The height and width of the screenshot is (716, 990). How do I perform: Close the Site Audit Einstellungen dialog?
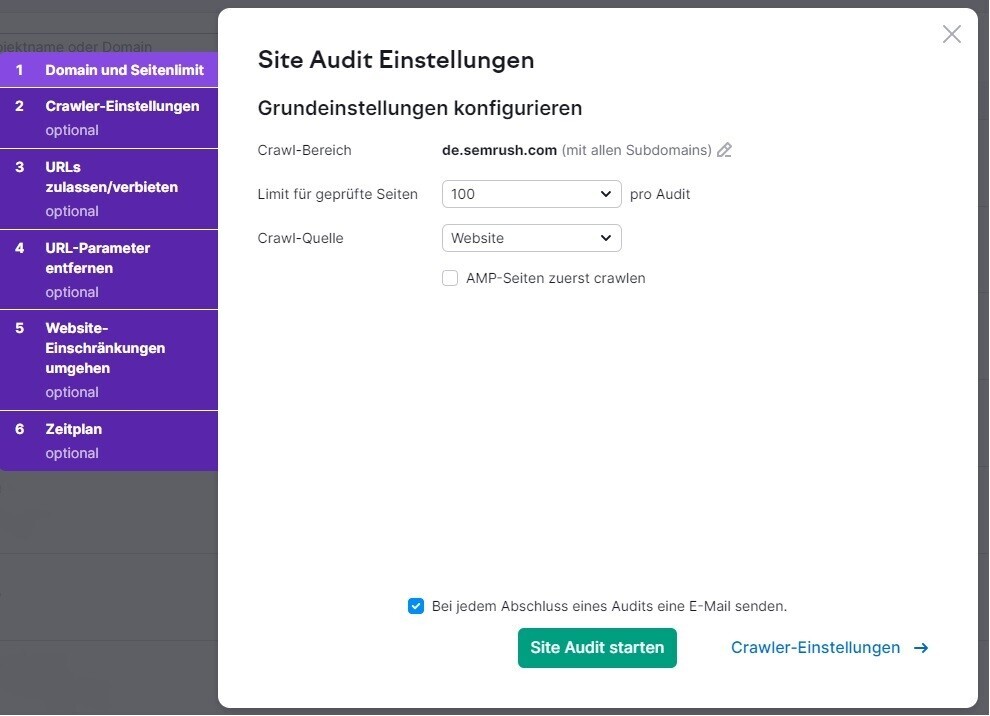(x=951, y=33)
